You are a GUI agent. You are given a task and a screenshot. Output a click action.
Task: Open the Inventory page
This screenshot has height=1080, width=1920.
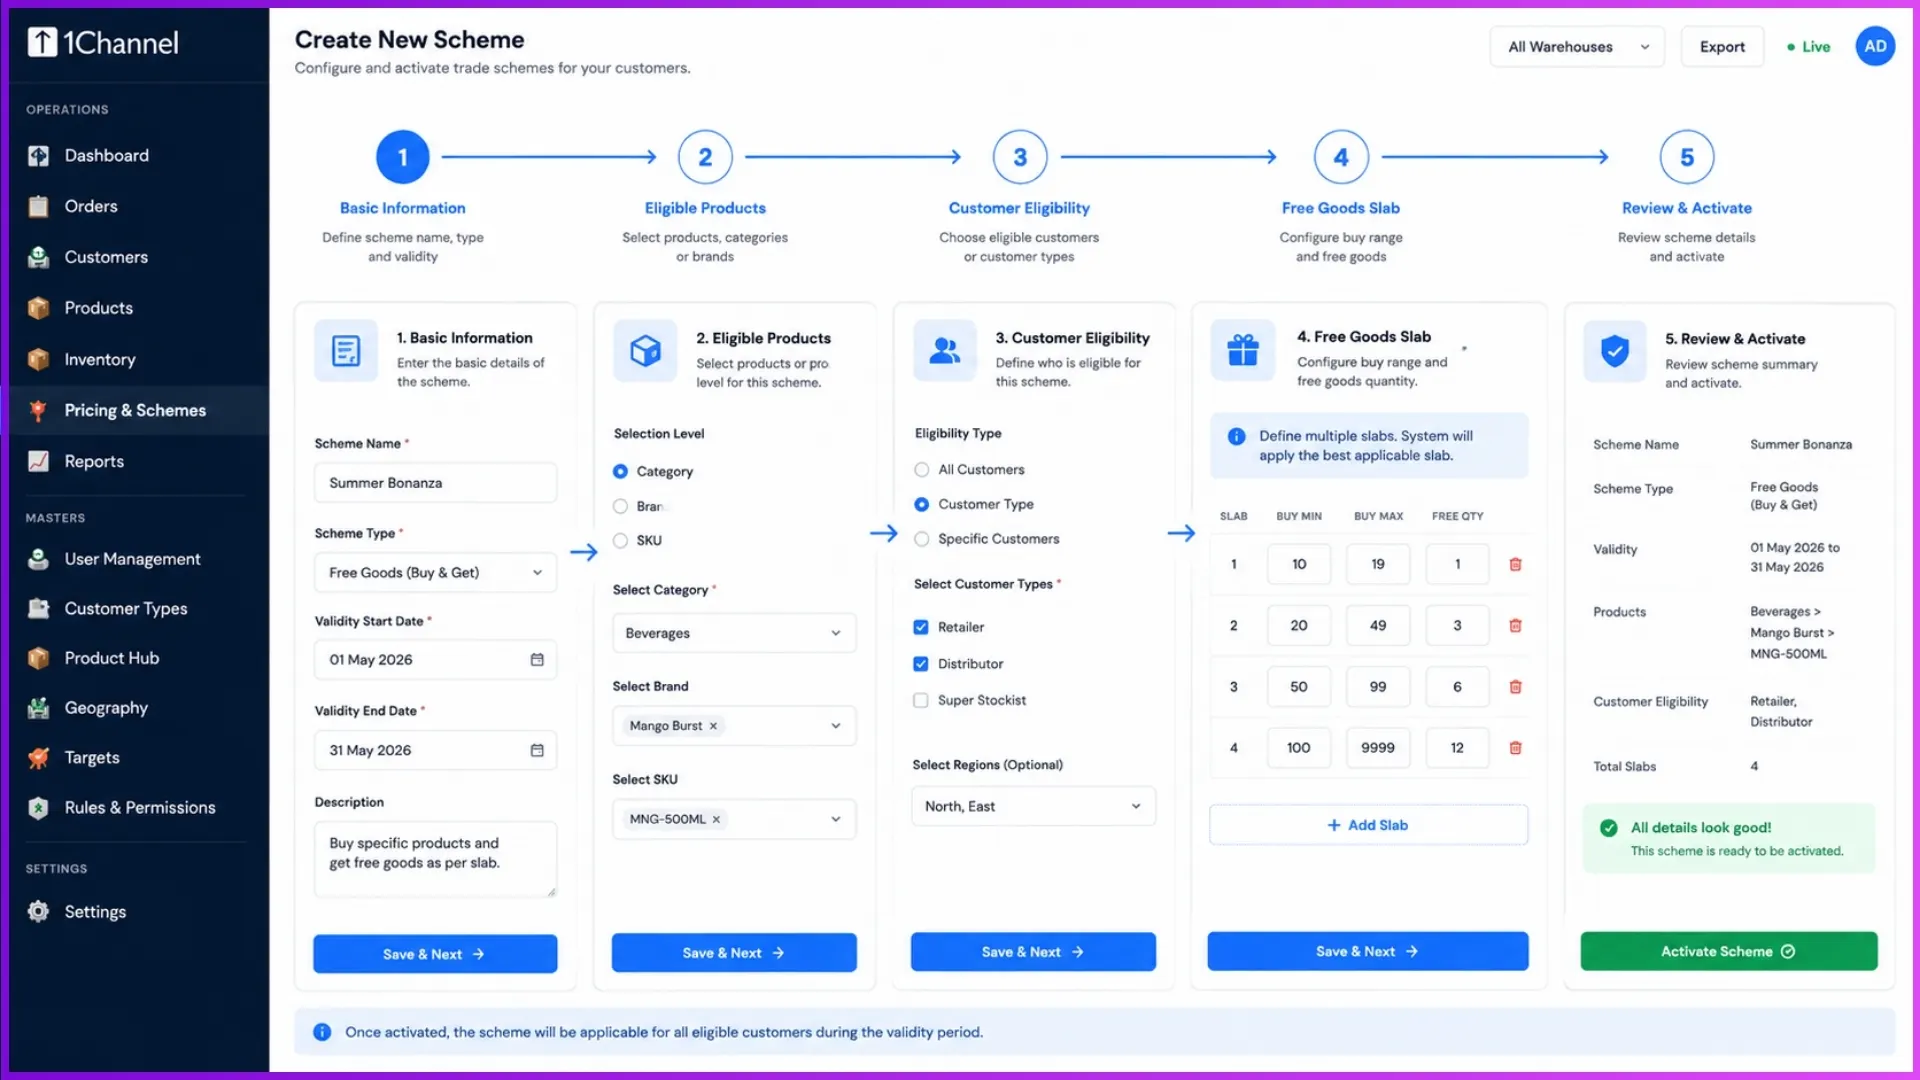[x=99, y=359]
